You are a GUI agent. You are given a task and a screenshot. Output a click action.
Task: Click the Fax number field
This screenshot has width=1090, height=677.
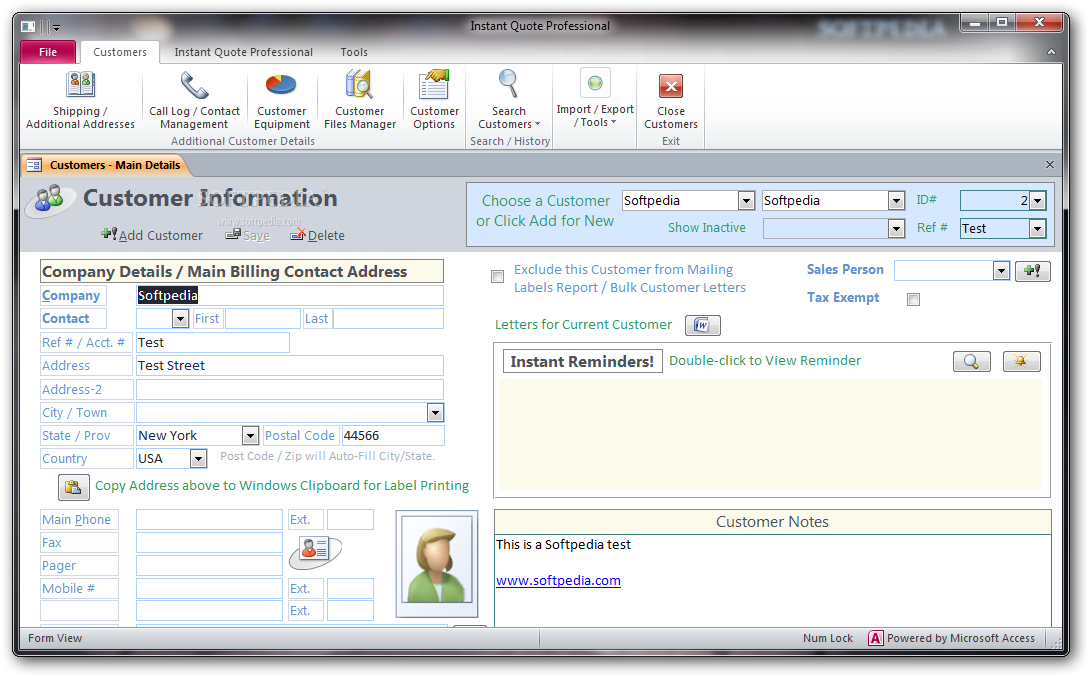click(209, 543)
